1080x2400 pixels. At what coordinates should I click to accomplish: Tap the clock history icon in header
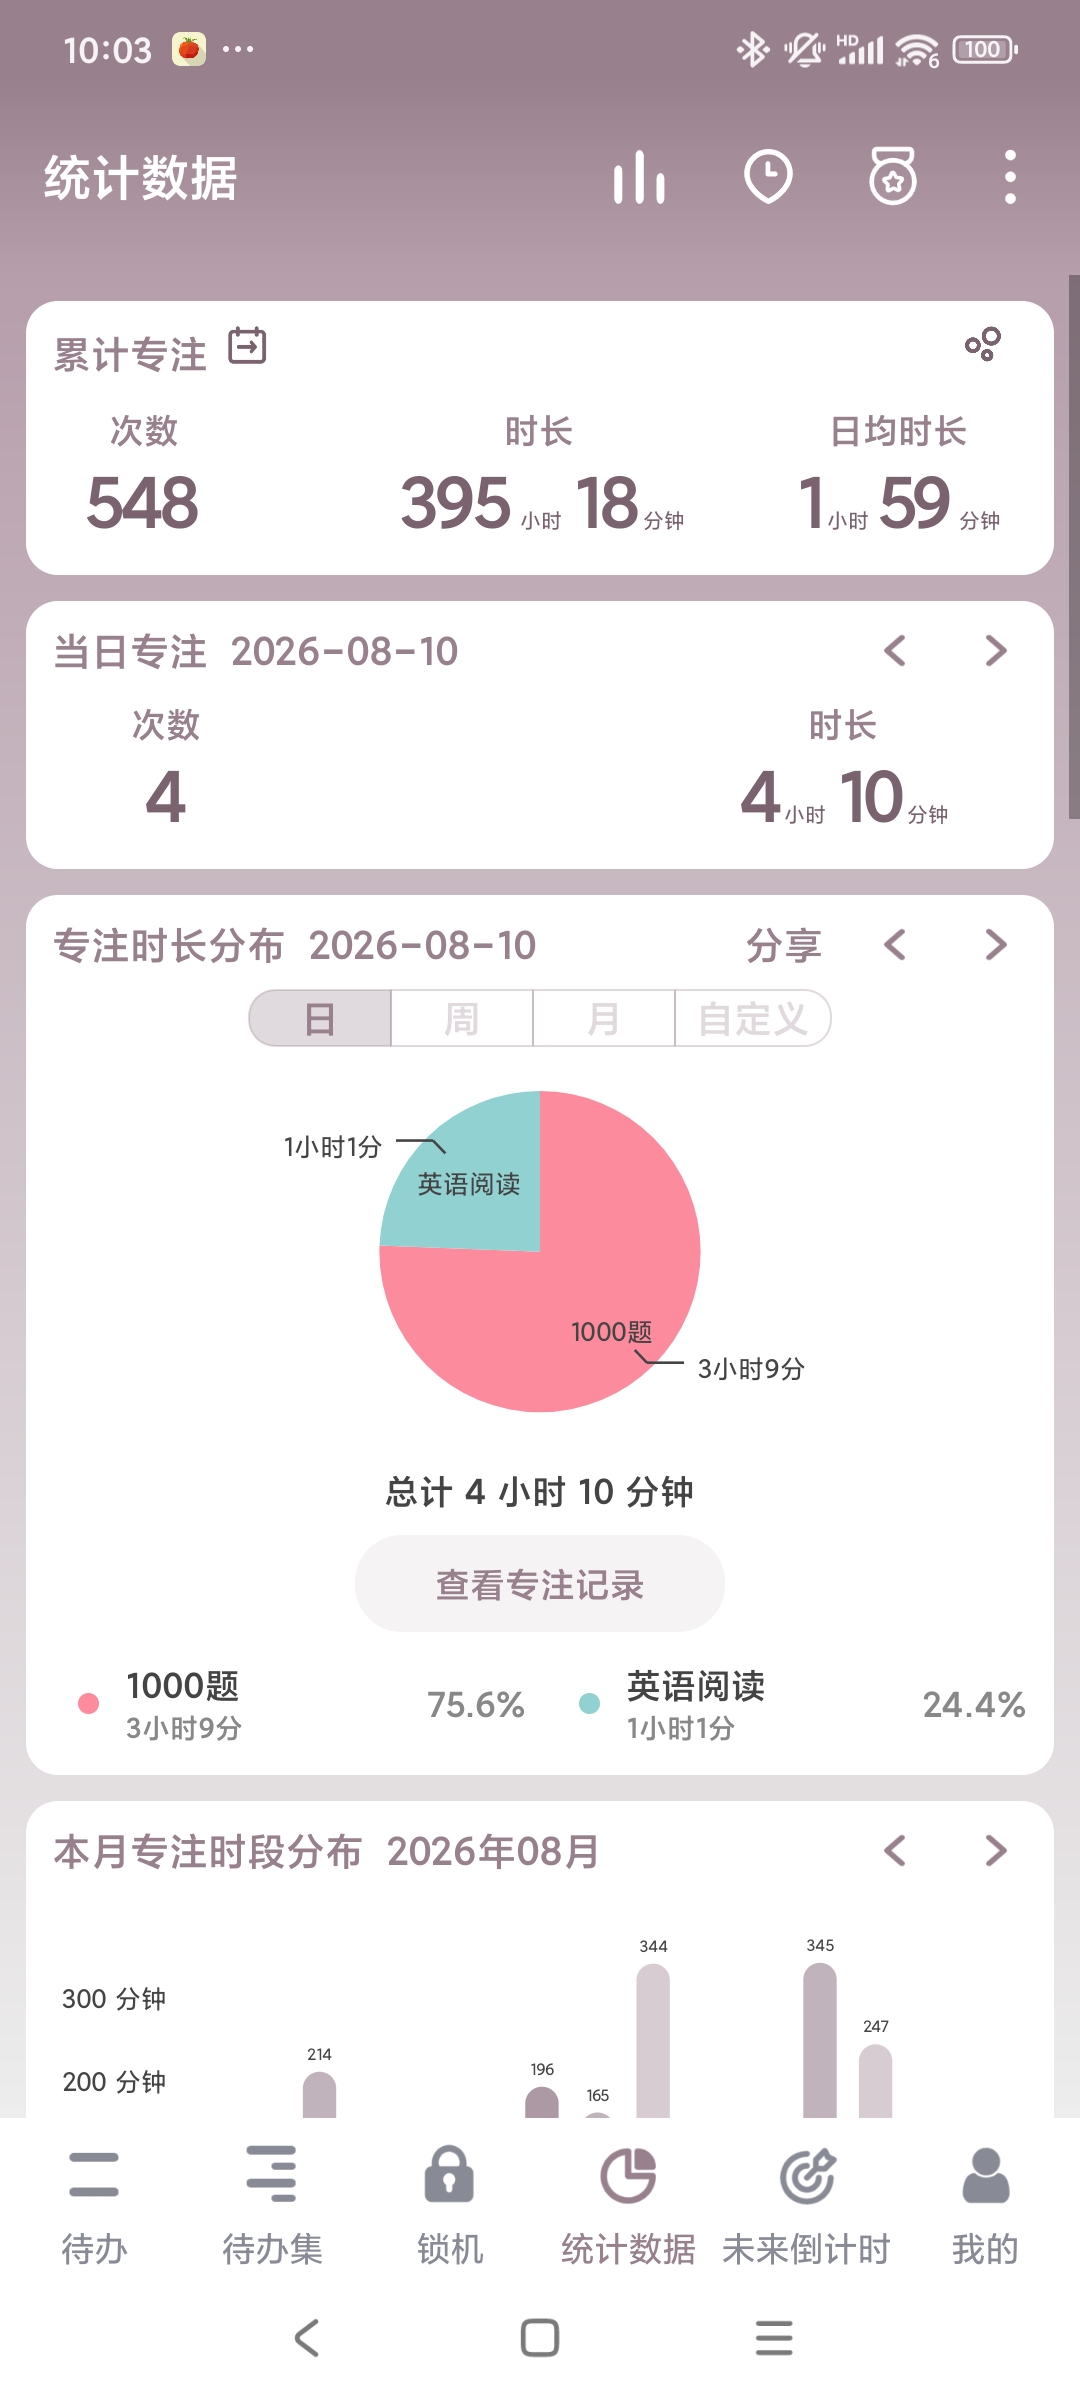point(768,178)
